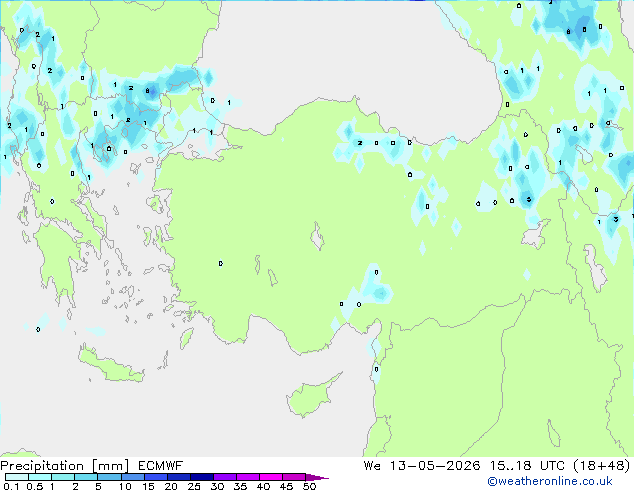Image resolution: width=634 pixels, height=490 pixels.
Task: Click the forecast offset "(18+48)"
Action: coord(602,466)
